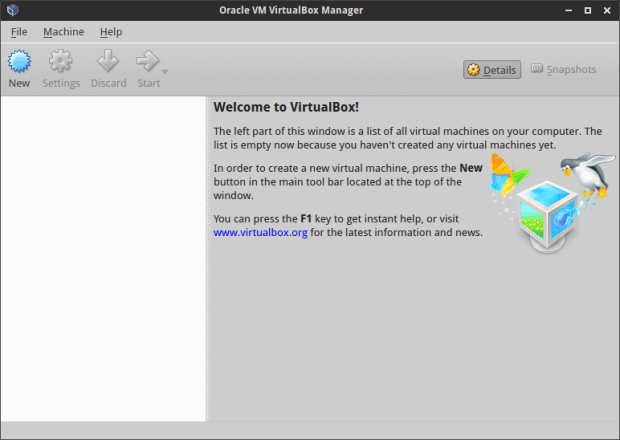
Task: Minimize the VirtualBox Manager window
Action: (569, 10)
